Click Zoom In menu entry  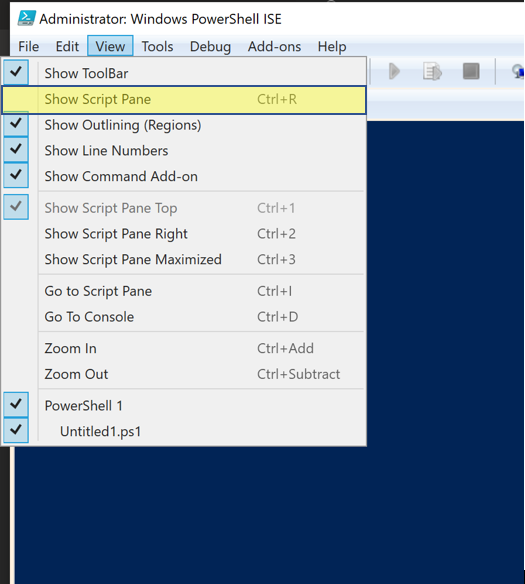click(x=184, y=349)
